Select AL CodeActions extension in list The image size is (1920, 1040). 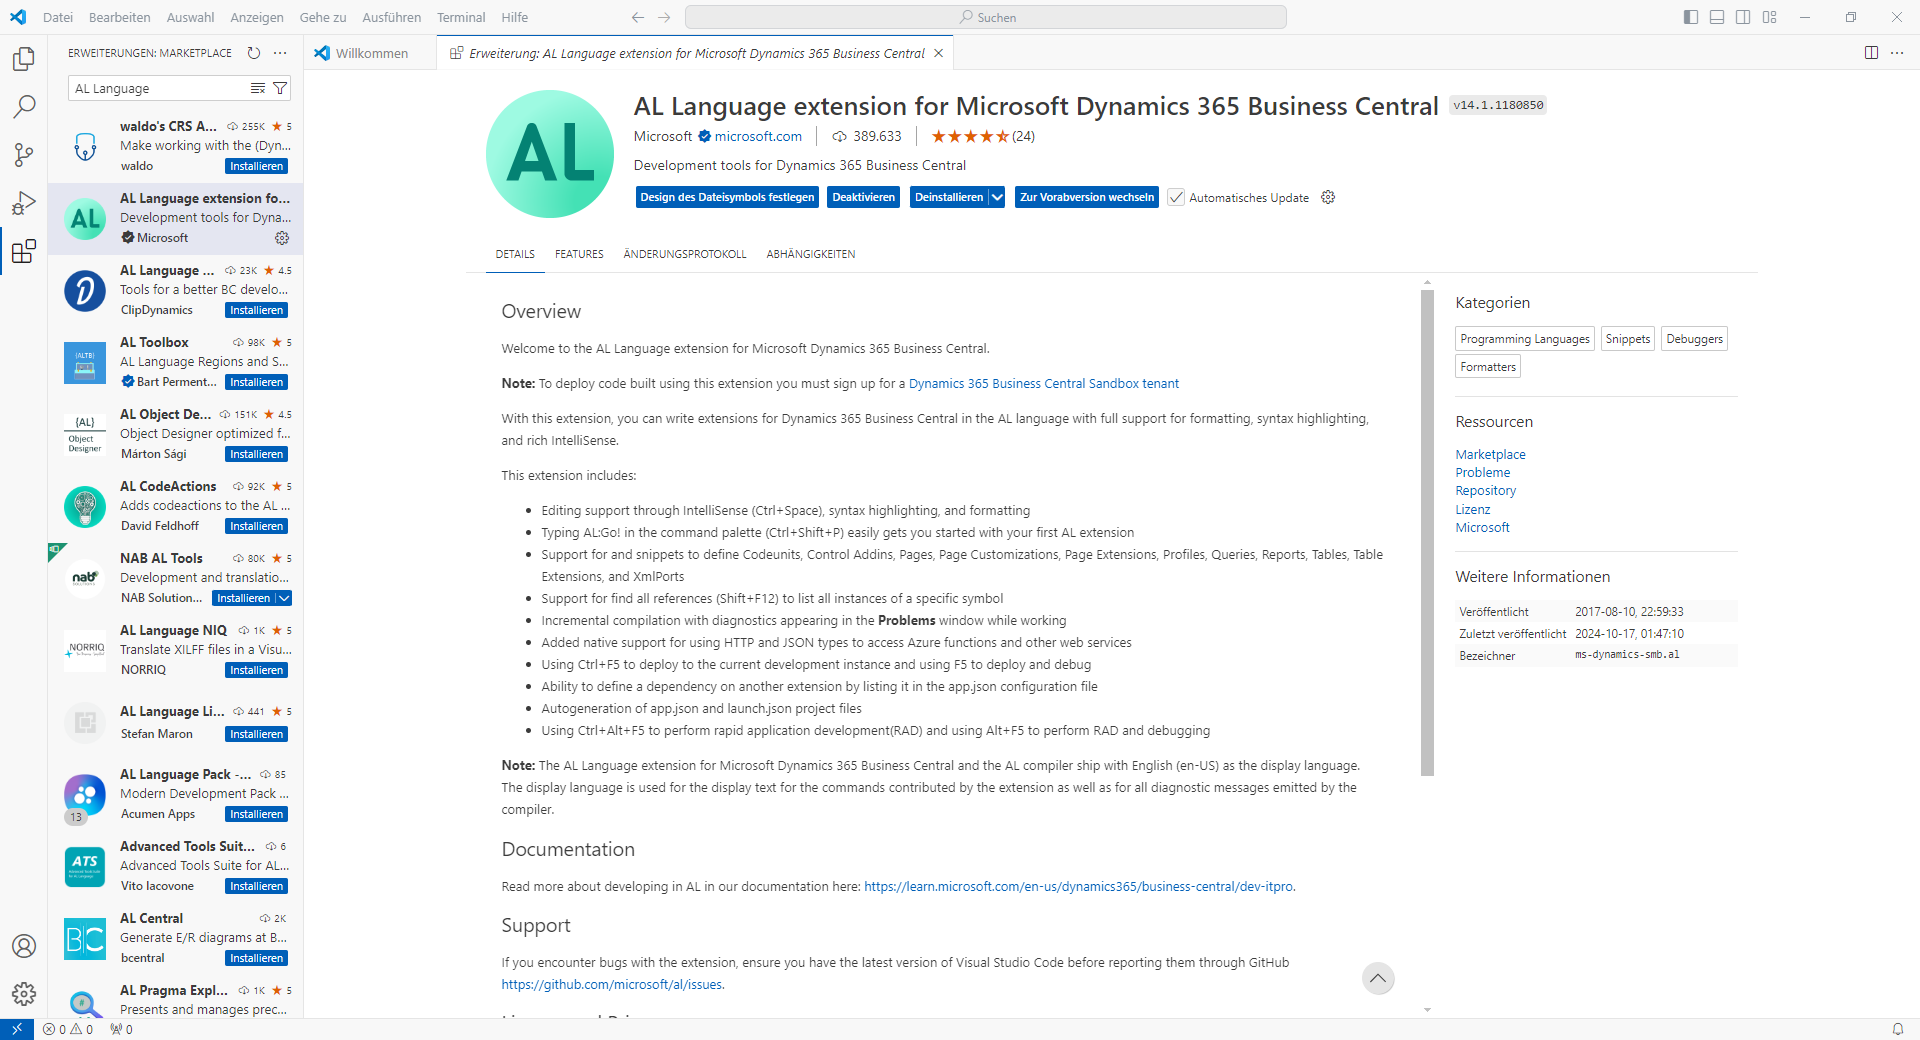[x=176, y=507]
